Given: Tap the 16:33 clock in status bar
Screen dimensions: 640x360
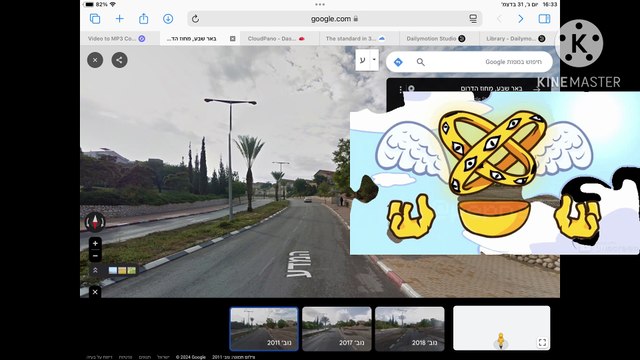Looking at the screenshot, I should [550, 4].
